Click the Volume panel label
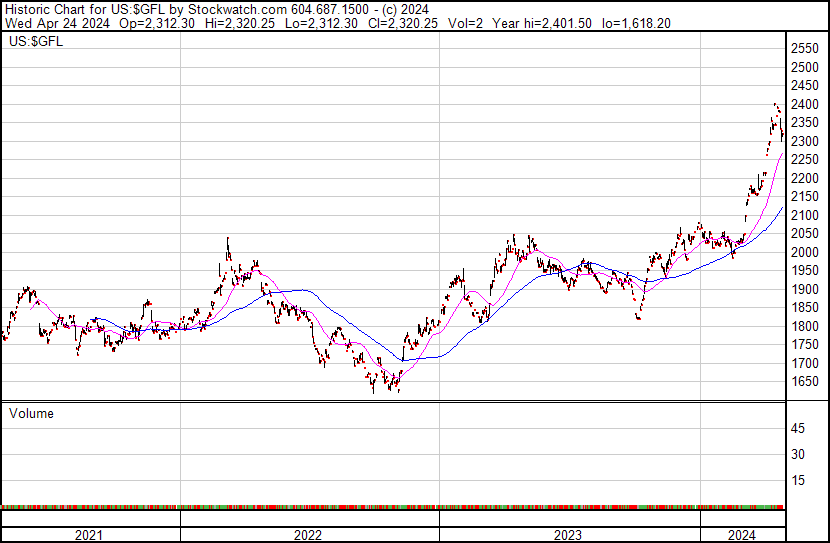The height and width of the screenshot is (543, 830). [31, 413]
